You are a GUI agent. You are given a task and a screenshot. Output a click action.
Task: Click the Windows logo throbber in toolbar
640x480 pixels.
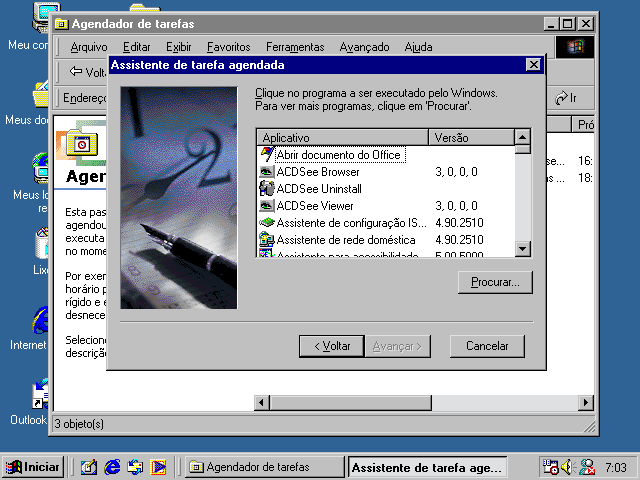575,47
